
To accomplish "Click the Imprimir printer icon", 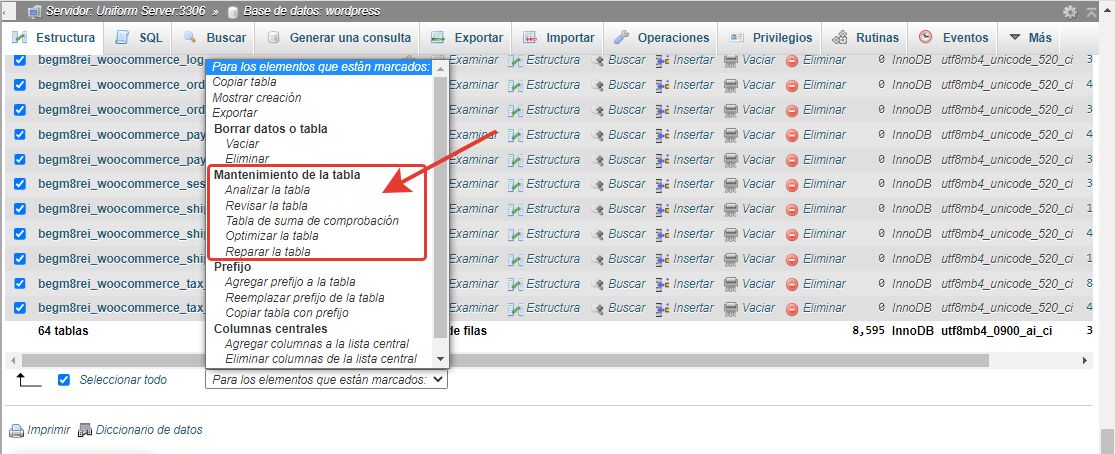I will pos(16,431).
